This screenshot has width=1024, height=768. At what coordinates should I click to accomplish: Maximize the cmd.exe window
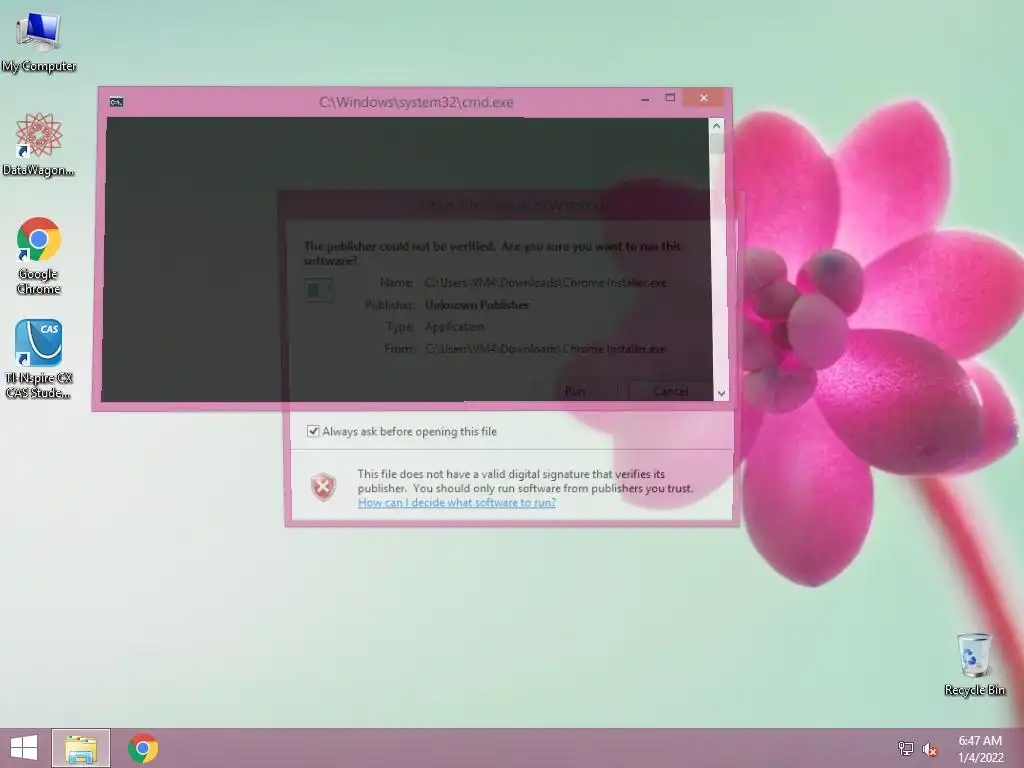point(670,98)
